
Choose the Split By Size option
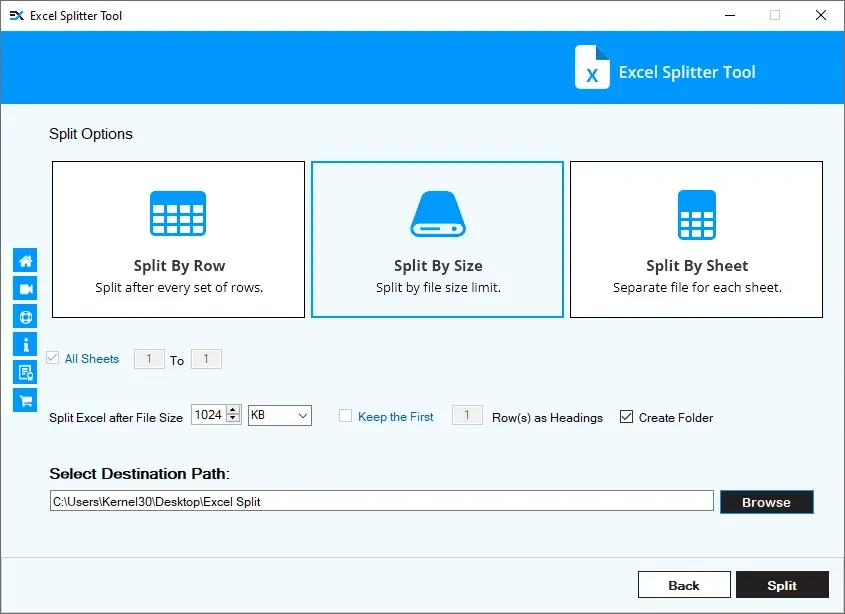coord(437,240)
